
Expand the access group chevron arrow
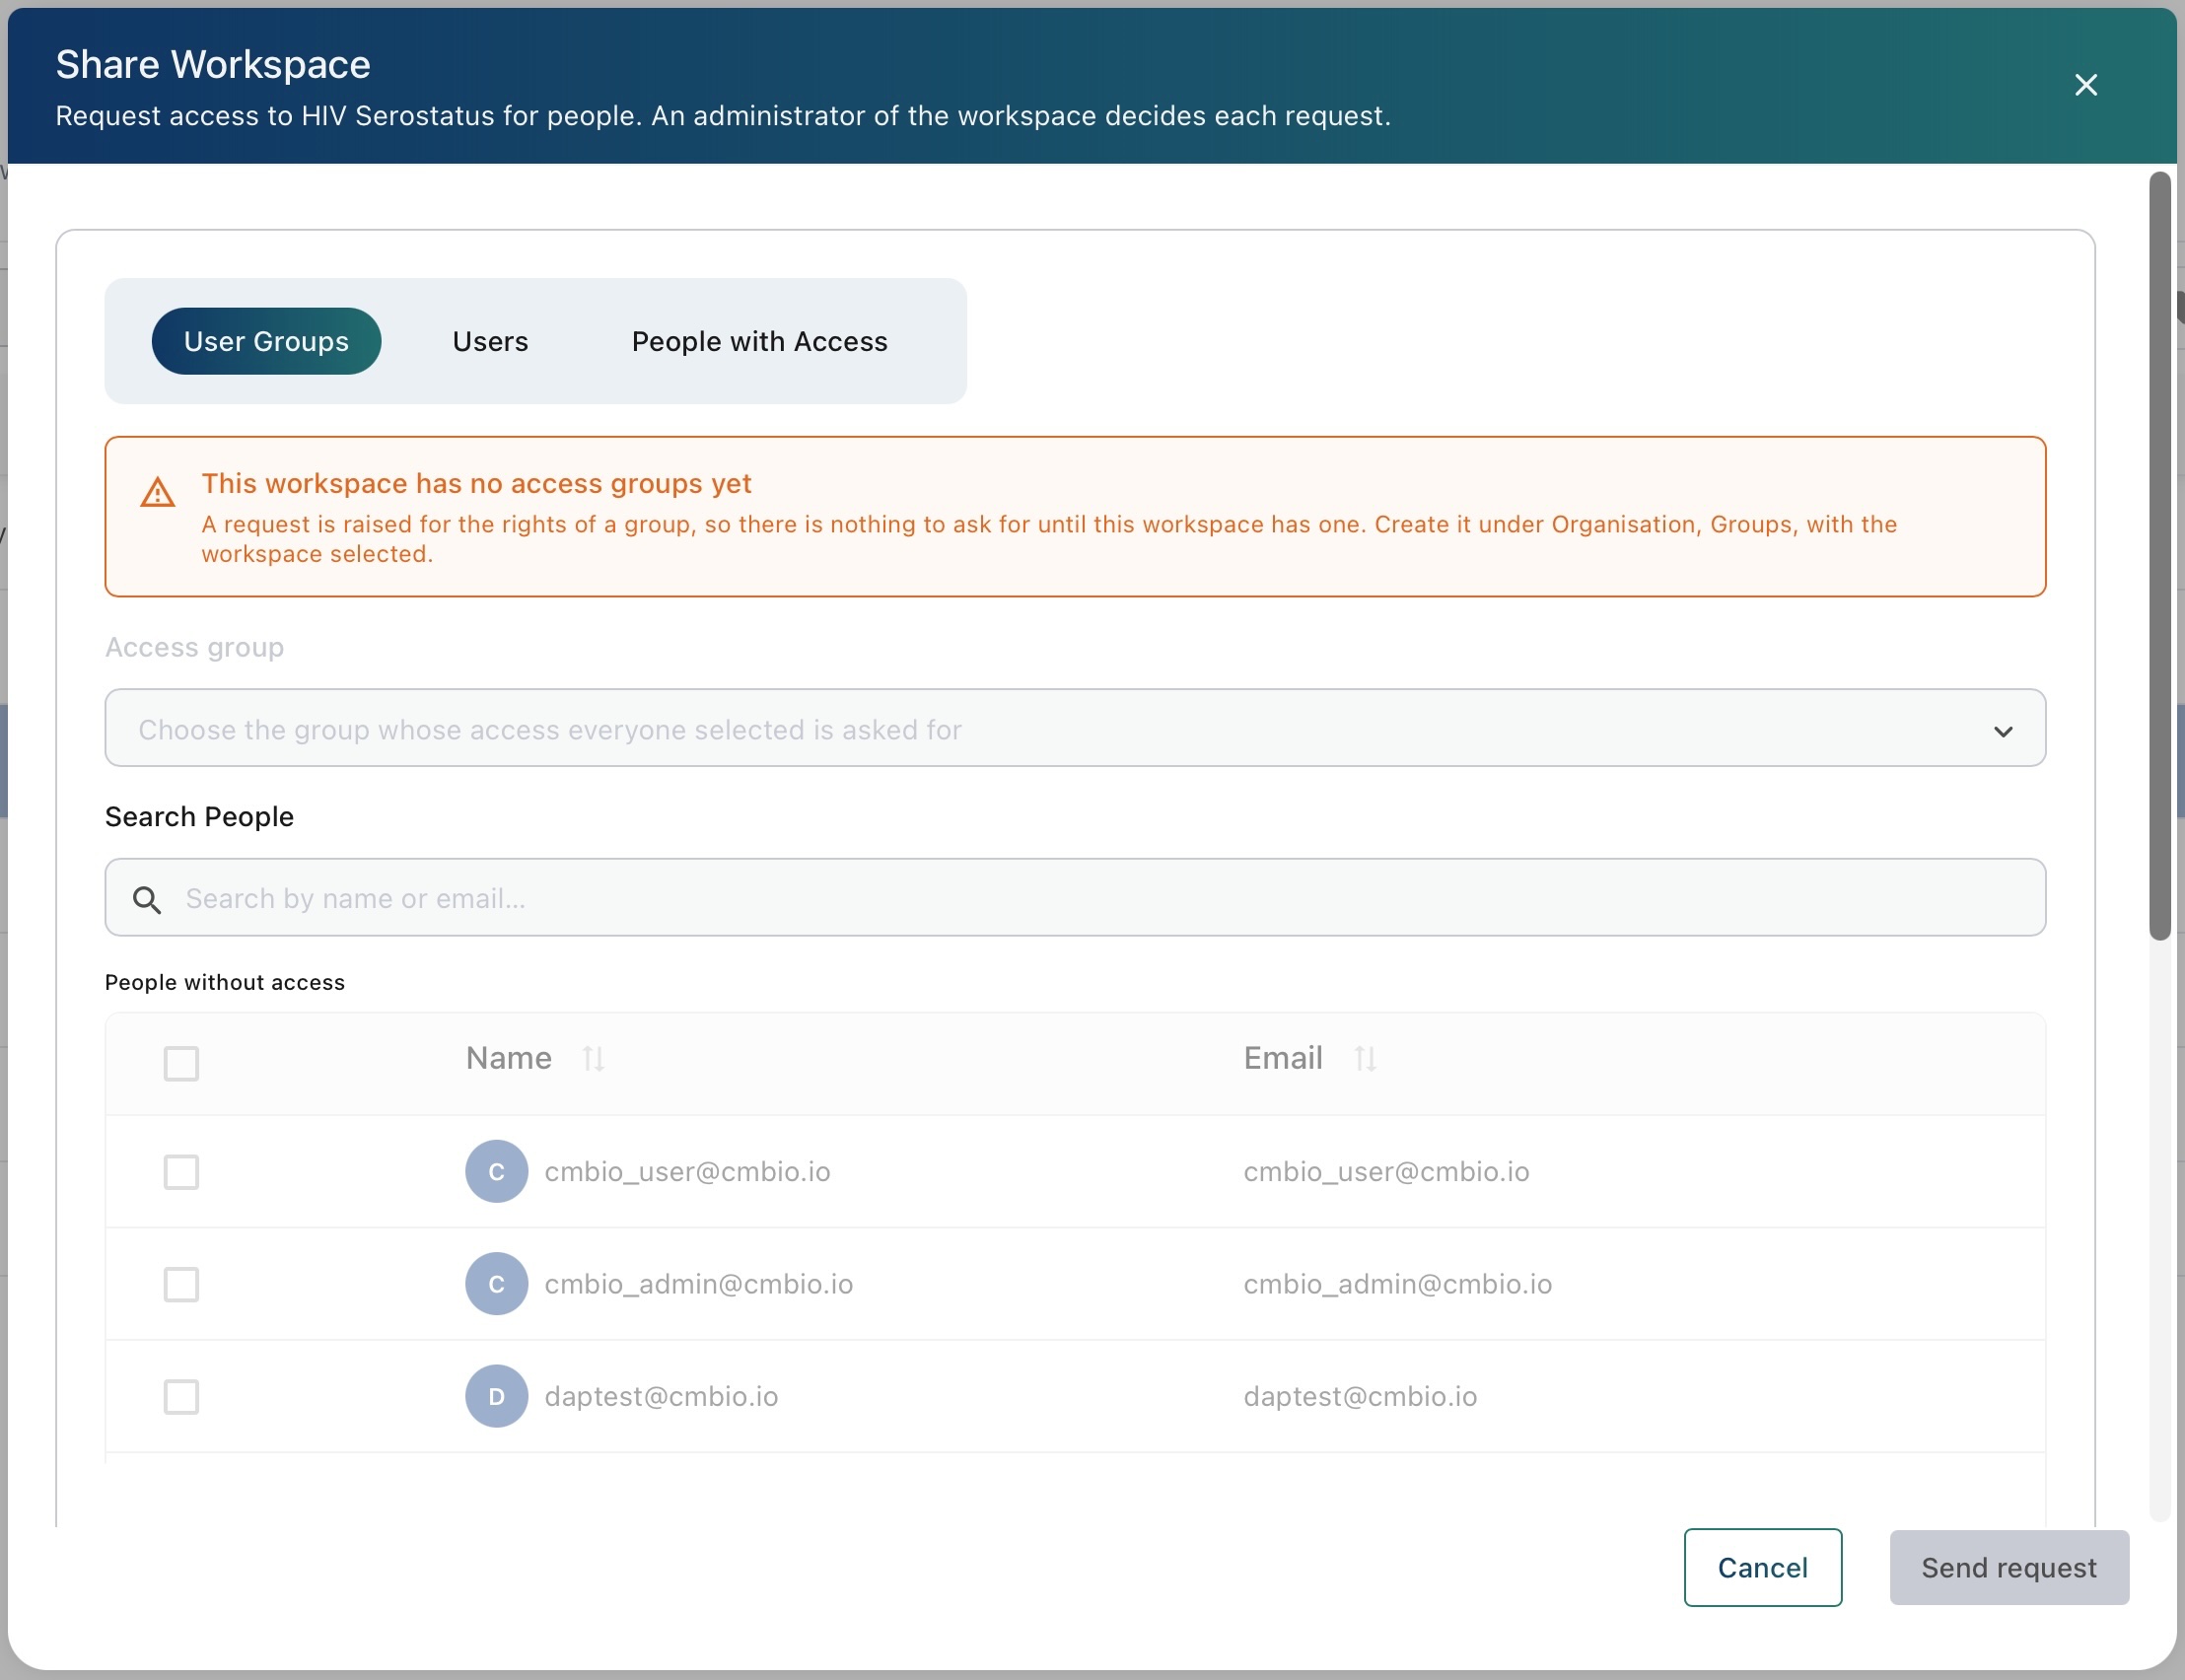2002,731
